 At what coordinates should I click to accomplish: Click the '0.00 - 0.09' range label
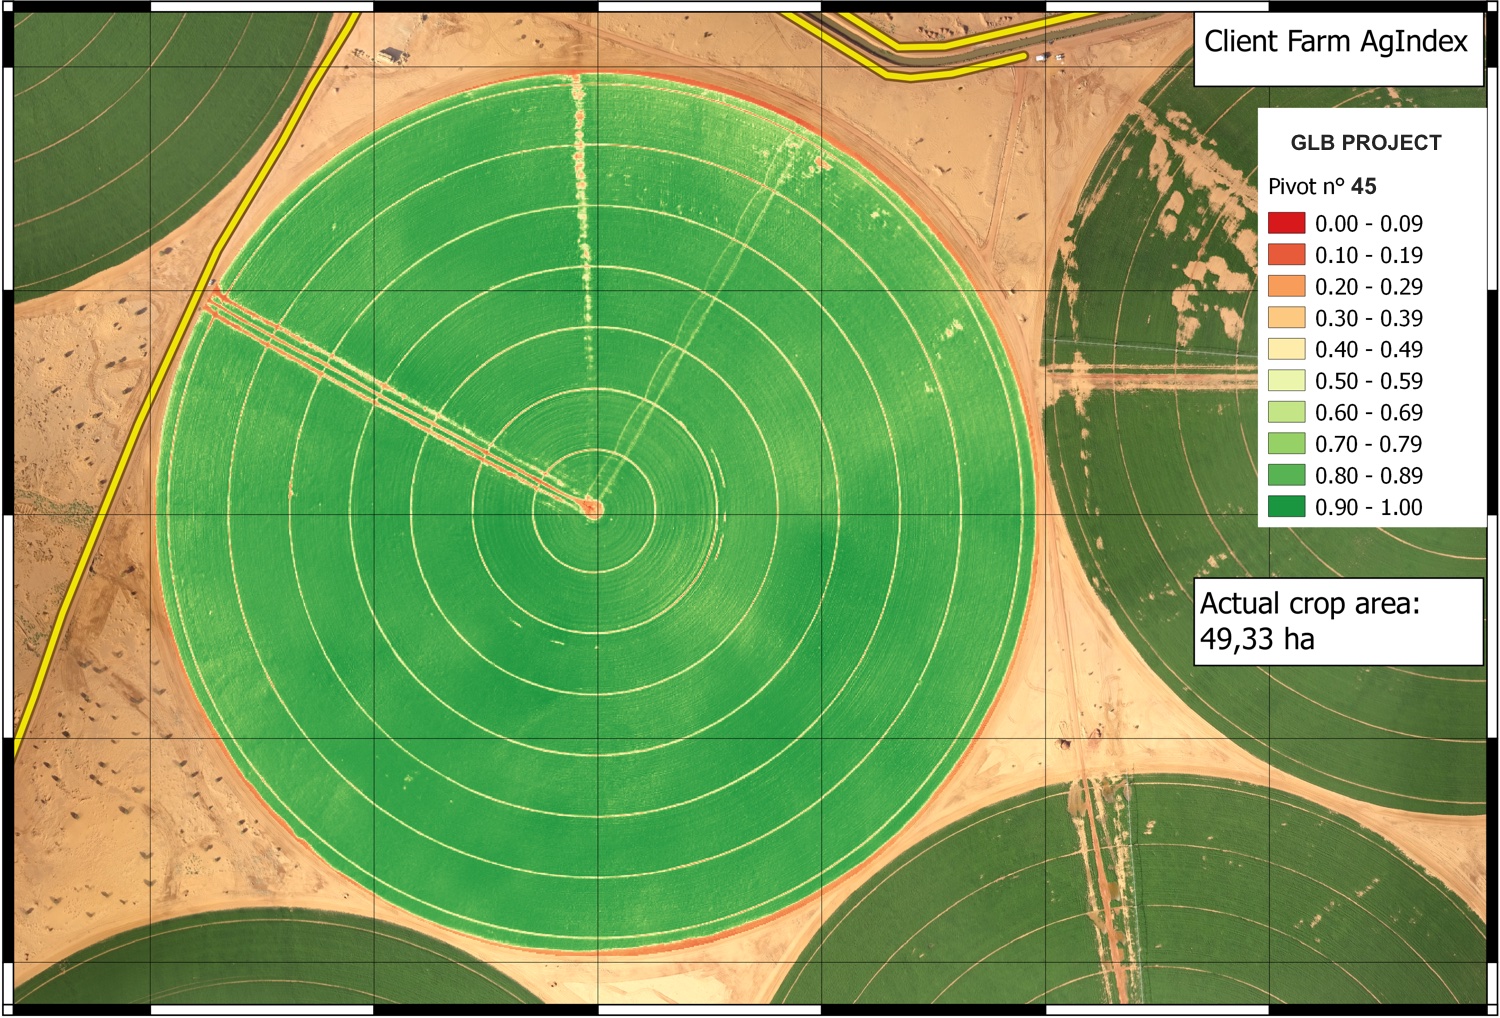click(1369, 224)
